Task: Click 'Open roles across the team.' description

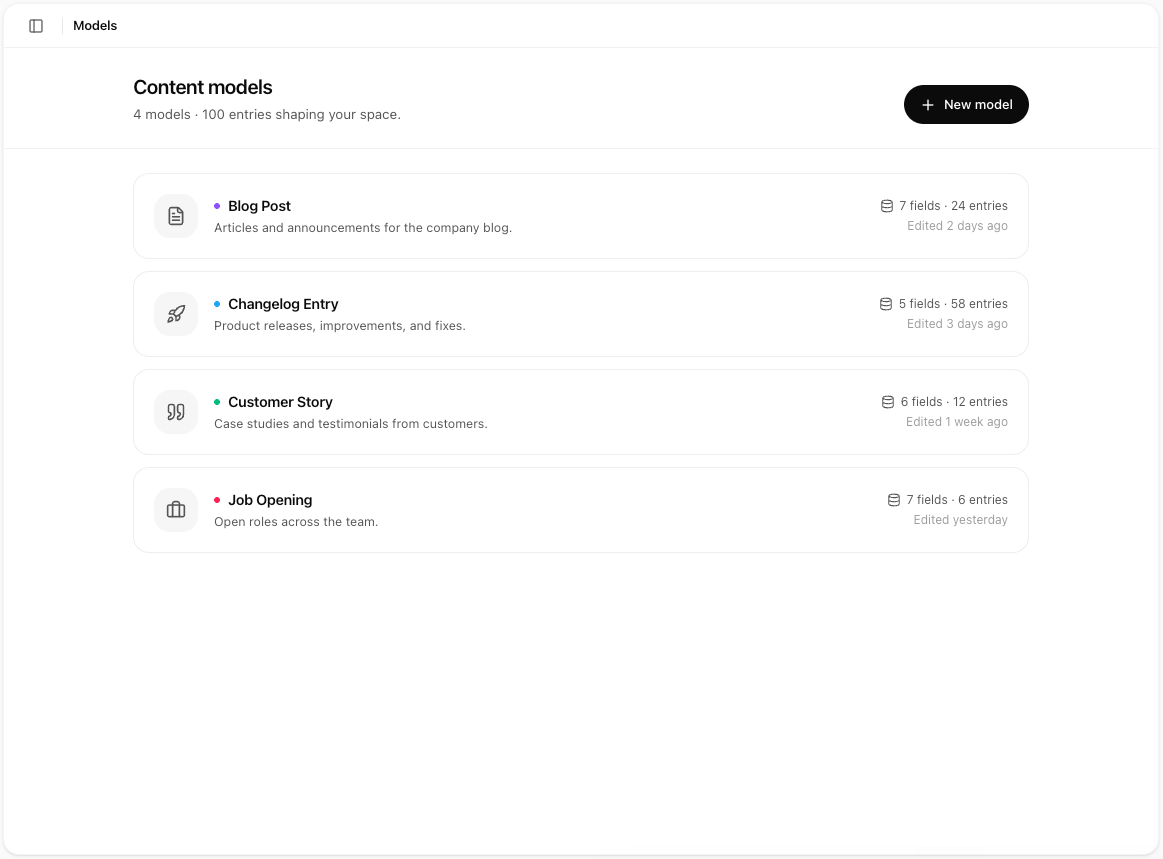Action: click(x=296, y=521)
